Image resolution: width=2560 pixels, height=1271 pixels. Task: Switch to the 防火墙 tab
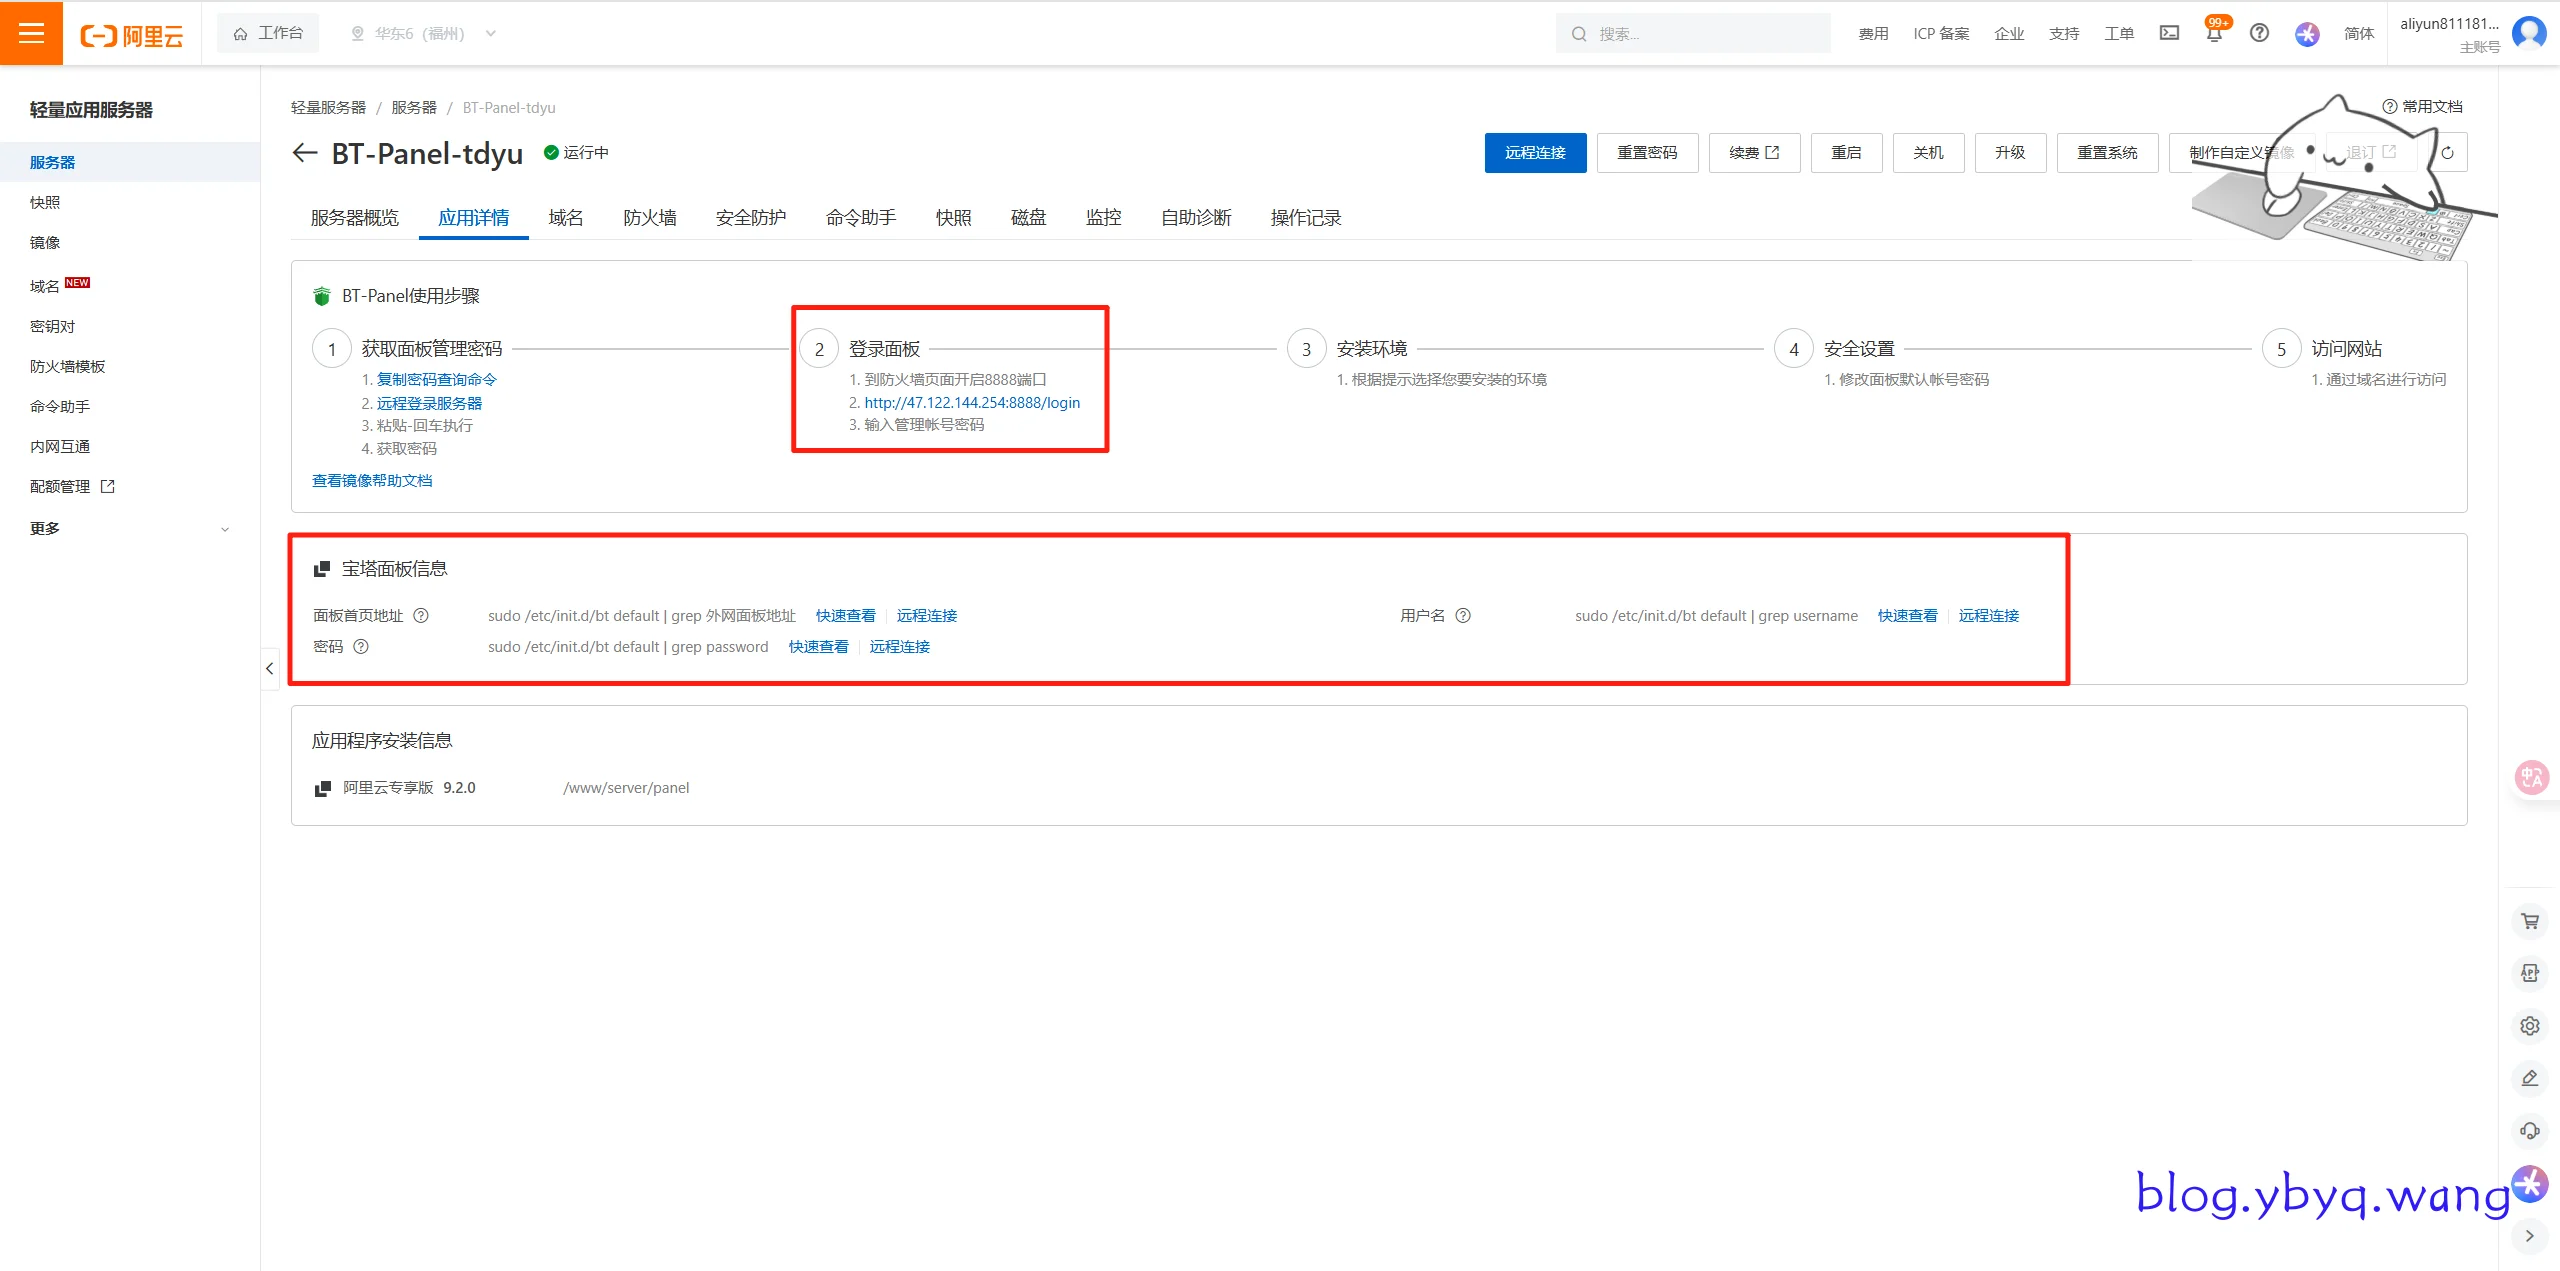pyautogui.click(x=649, y=218)
